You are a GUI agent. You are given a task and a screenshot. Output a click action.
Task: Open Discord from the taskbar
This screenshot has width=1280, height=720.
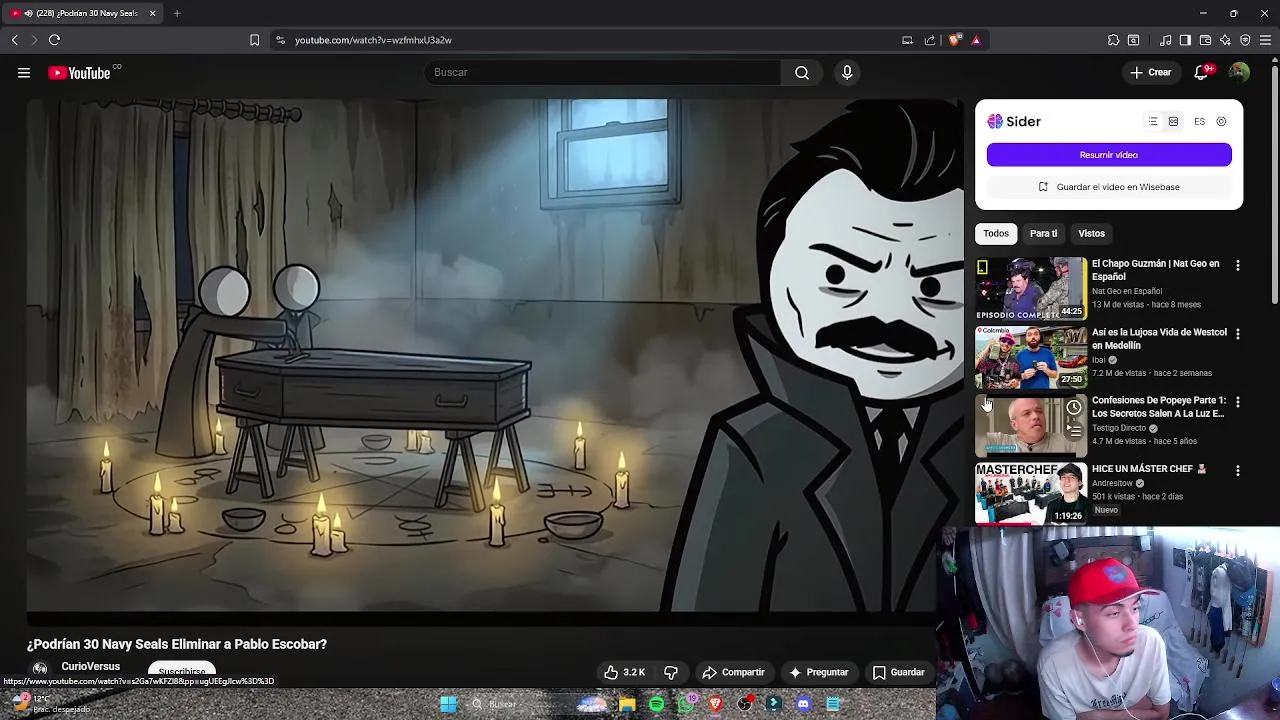pyautogui.click(x=803, y=704)
